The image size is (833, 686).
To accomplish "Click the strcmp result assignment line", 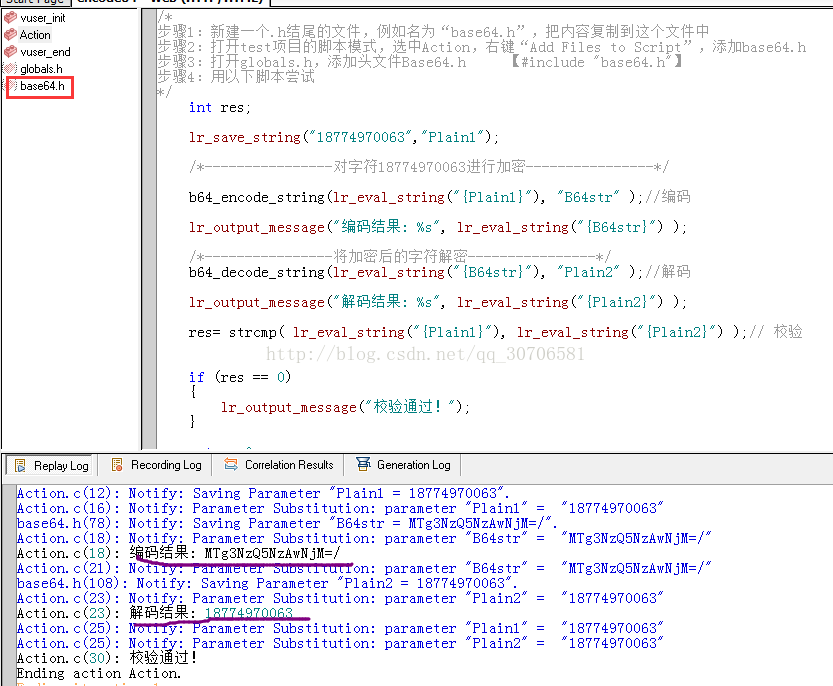I will (495, 333).
